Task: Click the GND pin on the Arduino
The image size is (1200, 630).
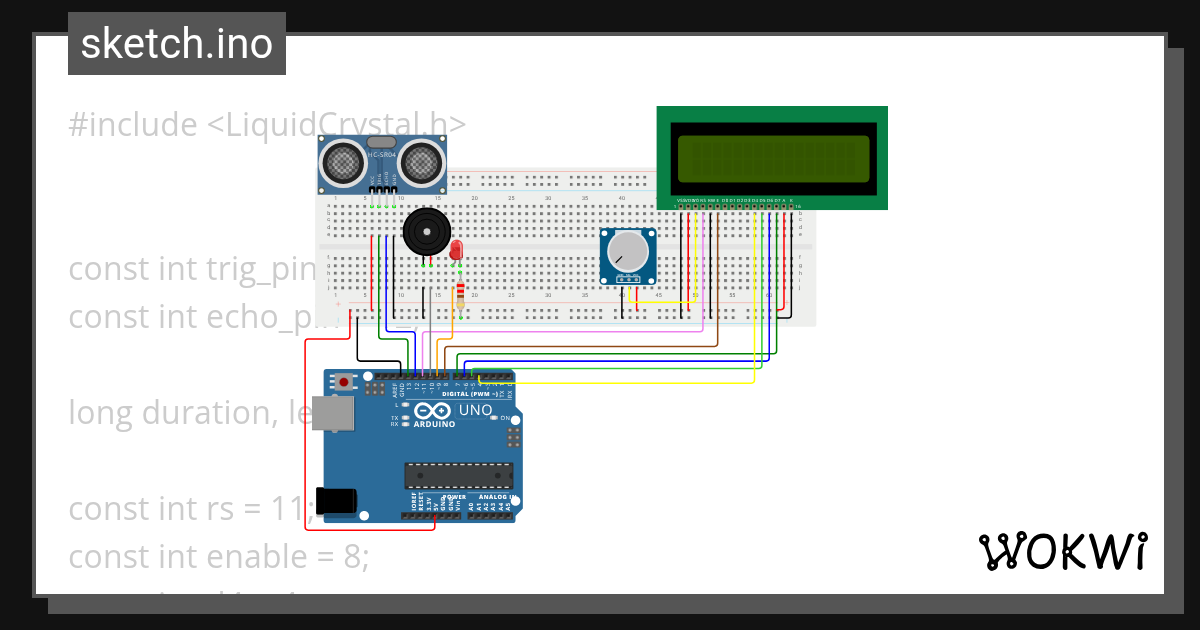Action: click(x=401, y=376)
